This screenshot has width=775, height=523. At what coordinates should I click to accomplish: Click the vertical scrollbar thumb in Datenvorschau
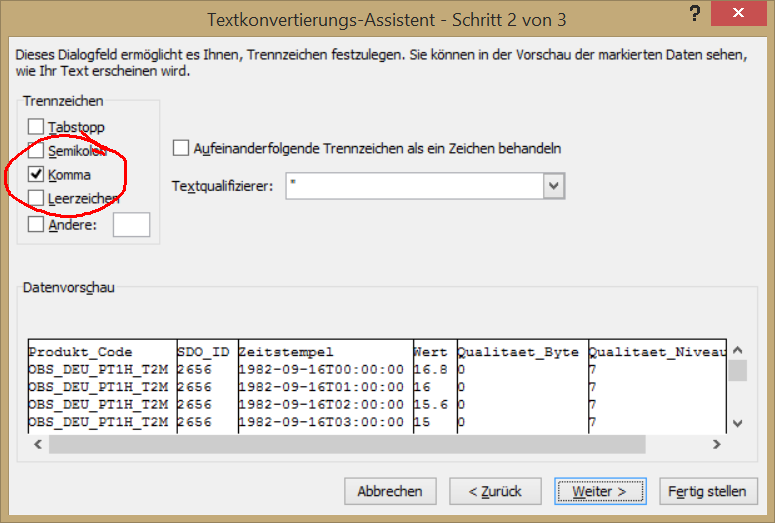pos(737,371)
